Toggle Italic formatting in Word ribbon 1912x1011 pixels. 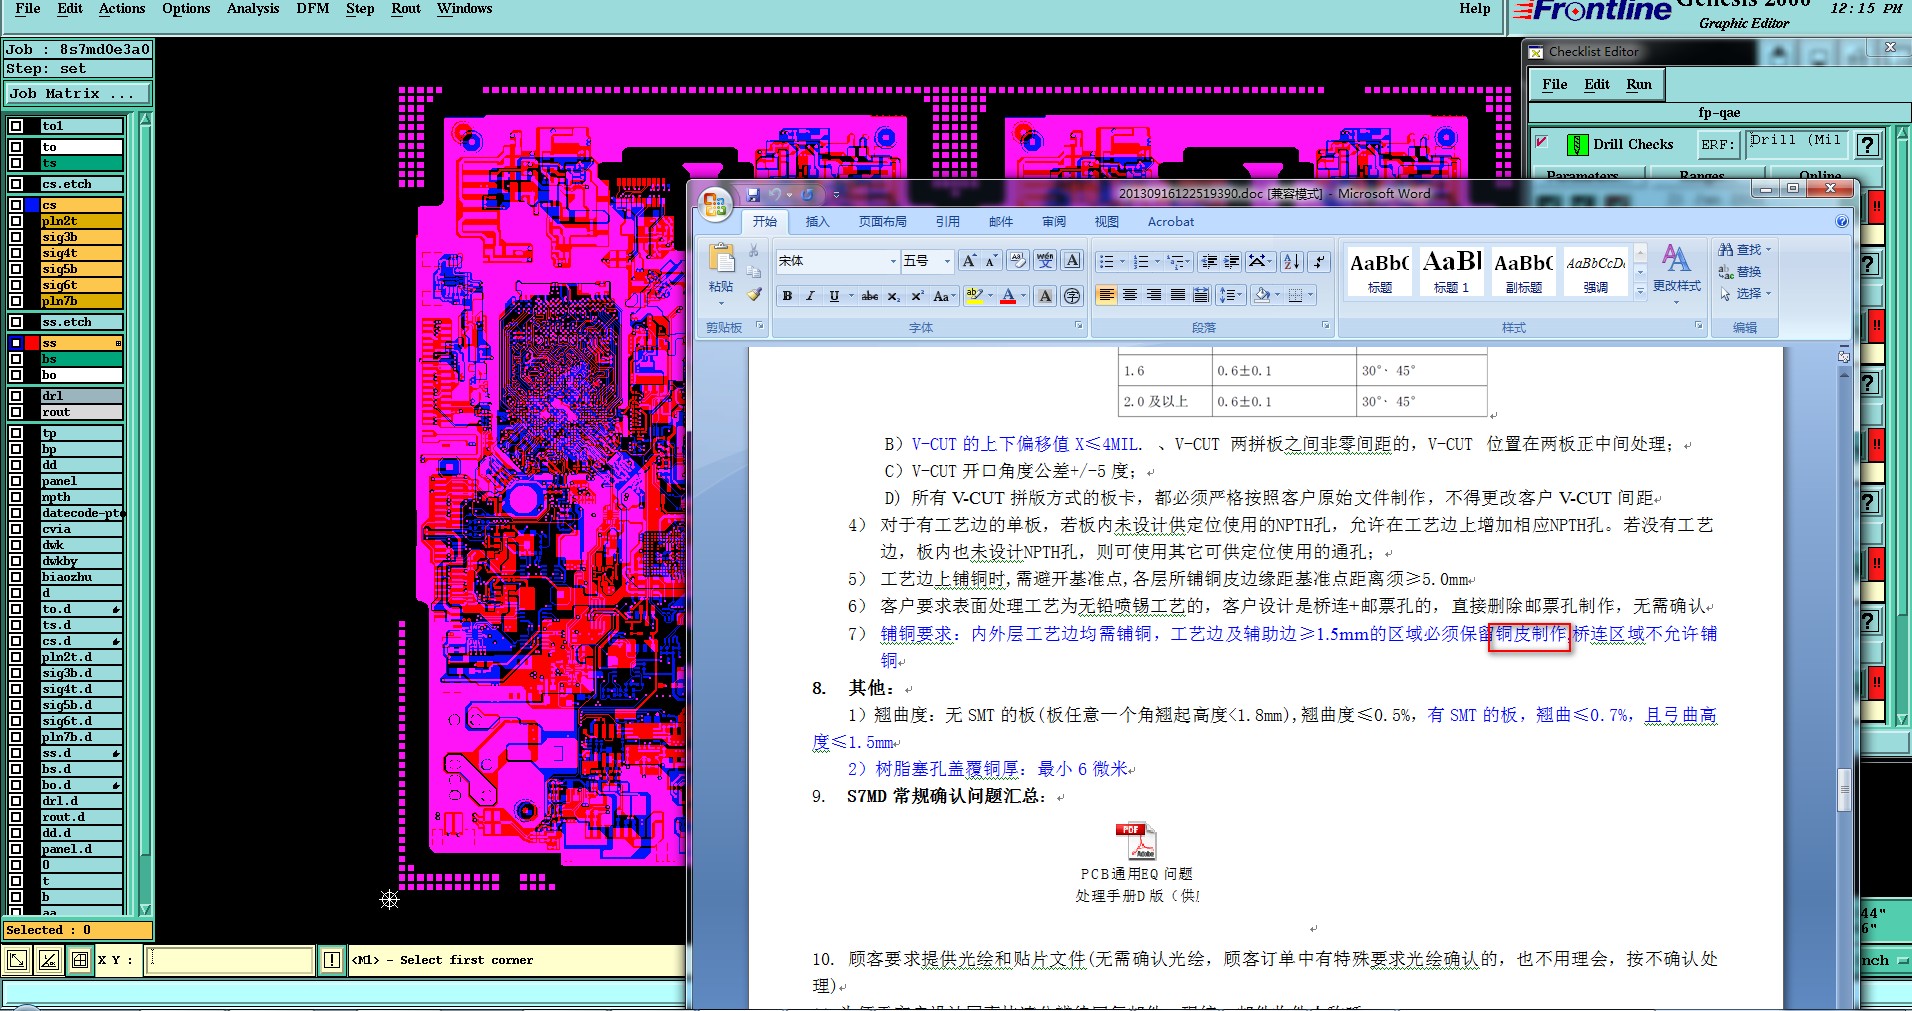pos(810,296)
